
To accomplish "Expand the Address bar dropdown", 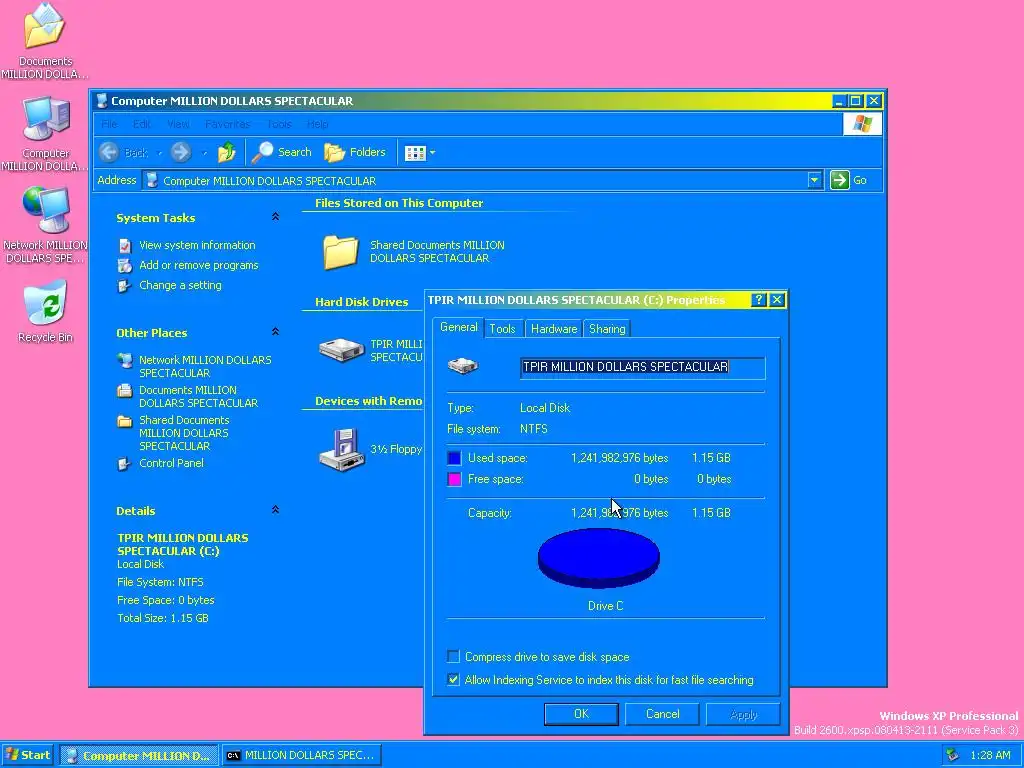I will pyautogui.click(x=814, y=180).
